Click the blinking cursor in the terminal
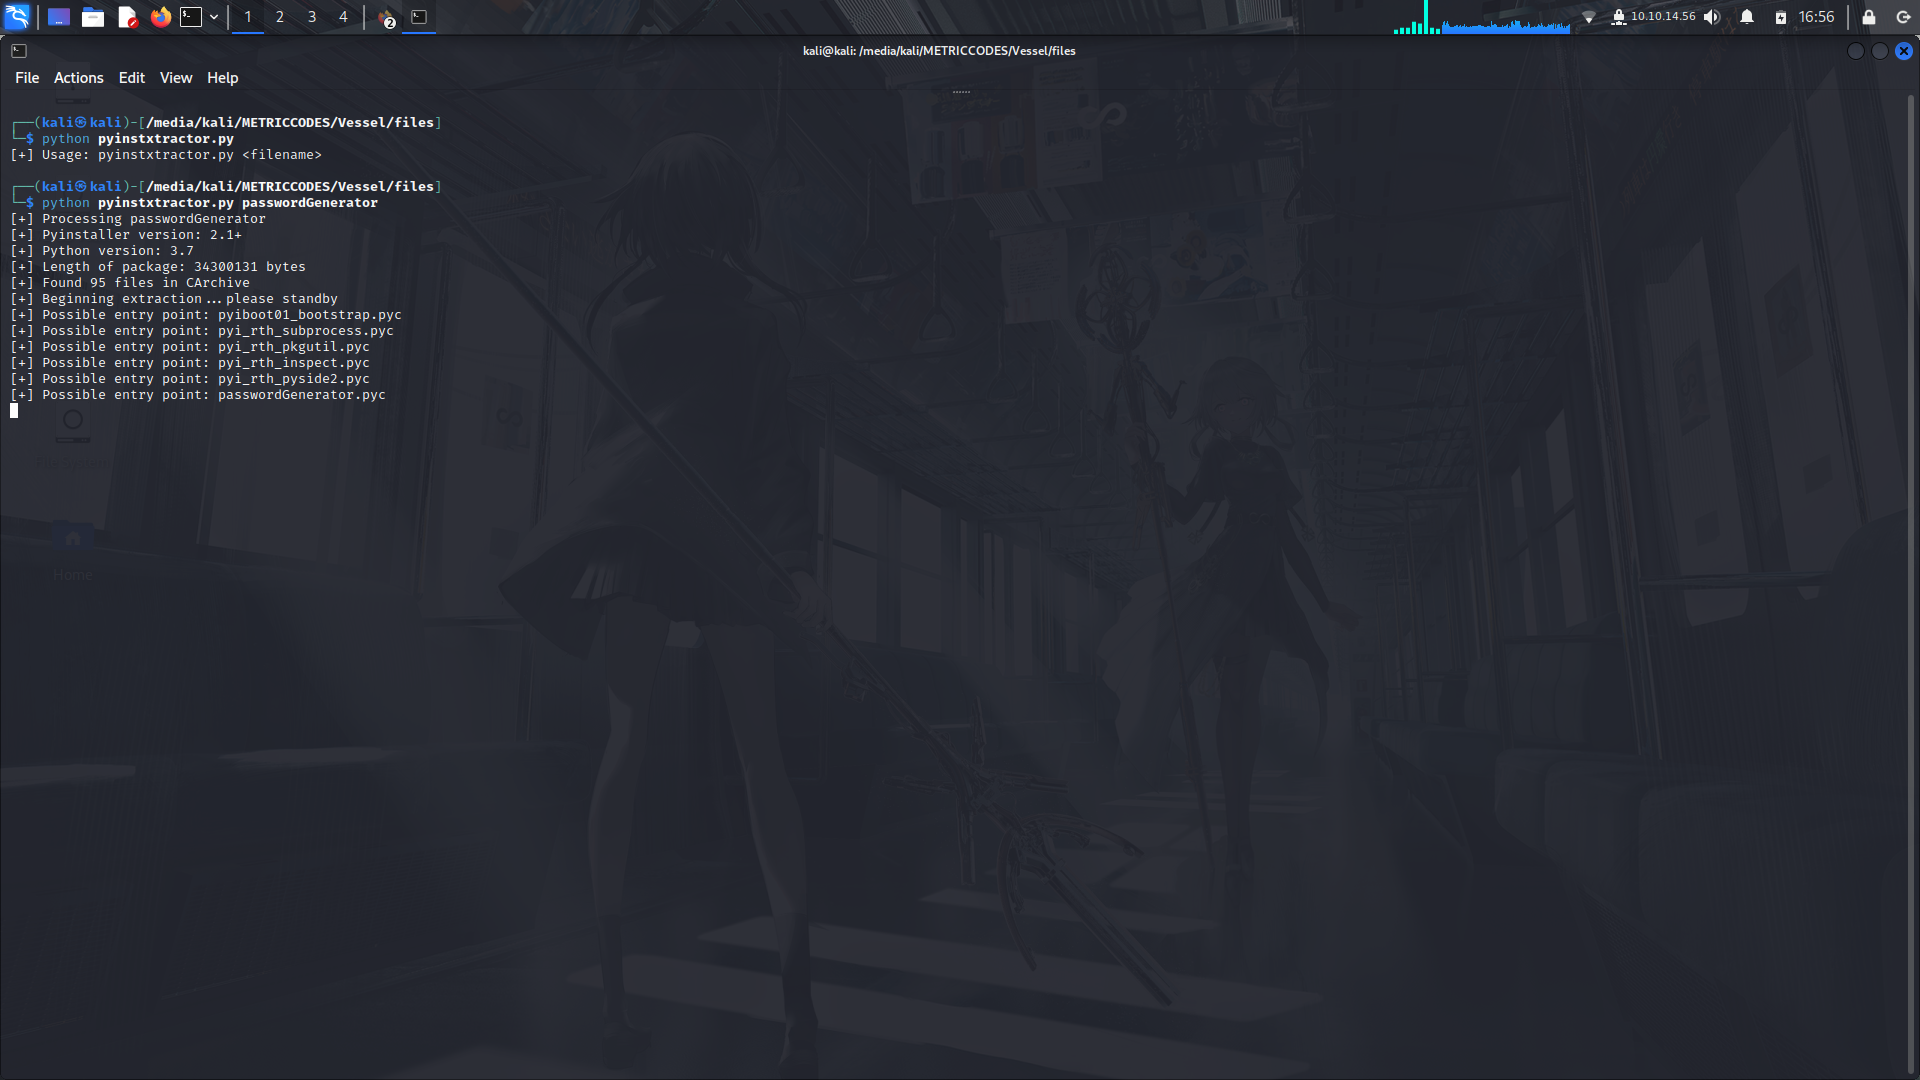 (14, 410)
